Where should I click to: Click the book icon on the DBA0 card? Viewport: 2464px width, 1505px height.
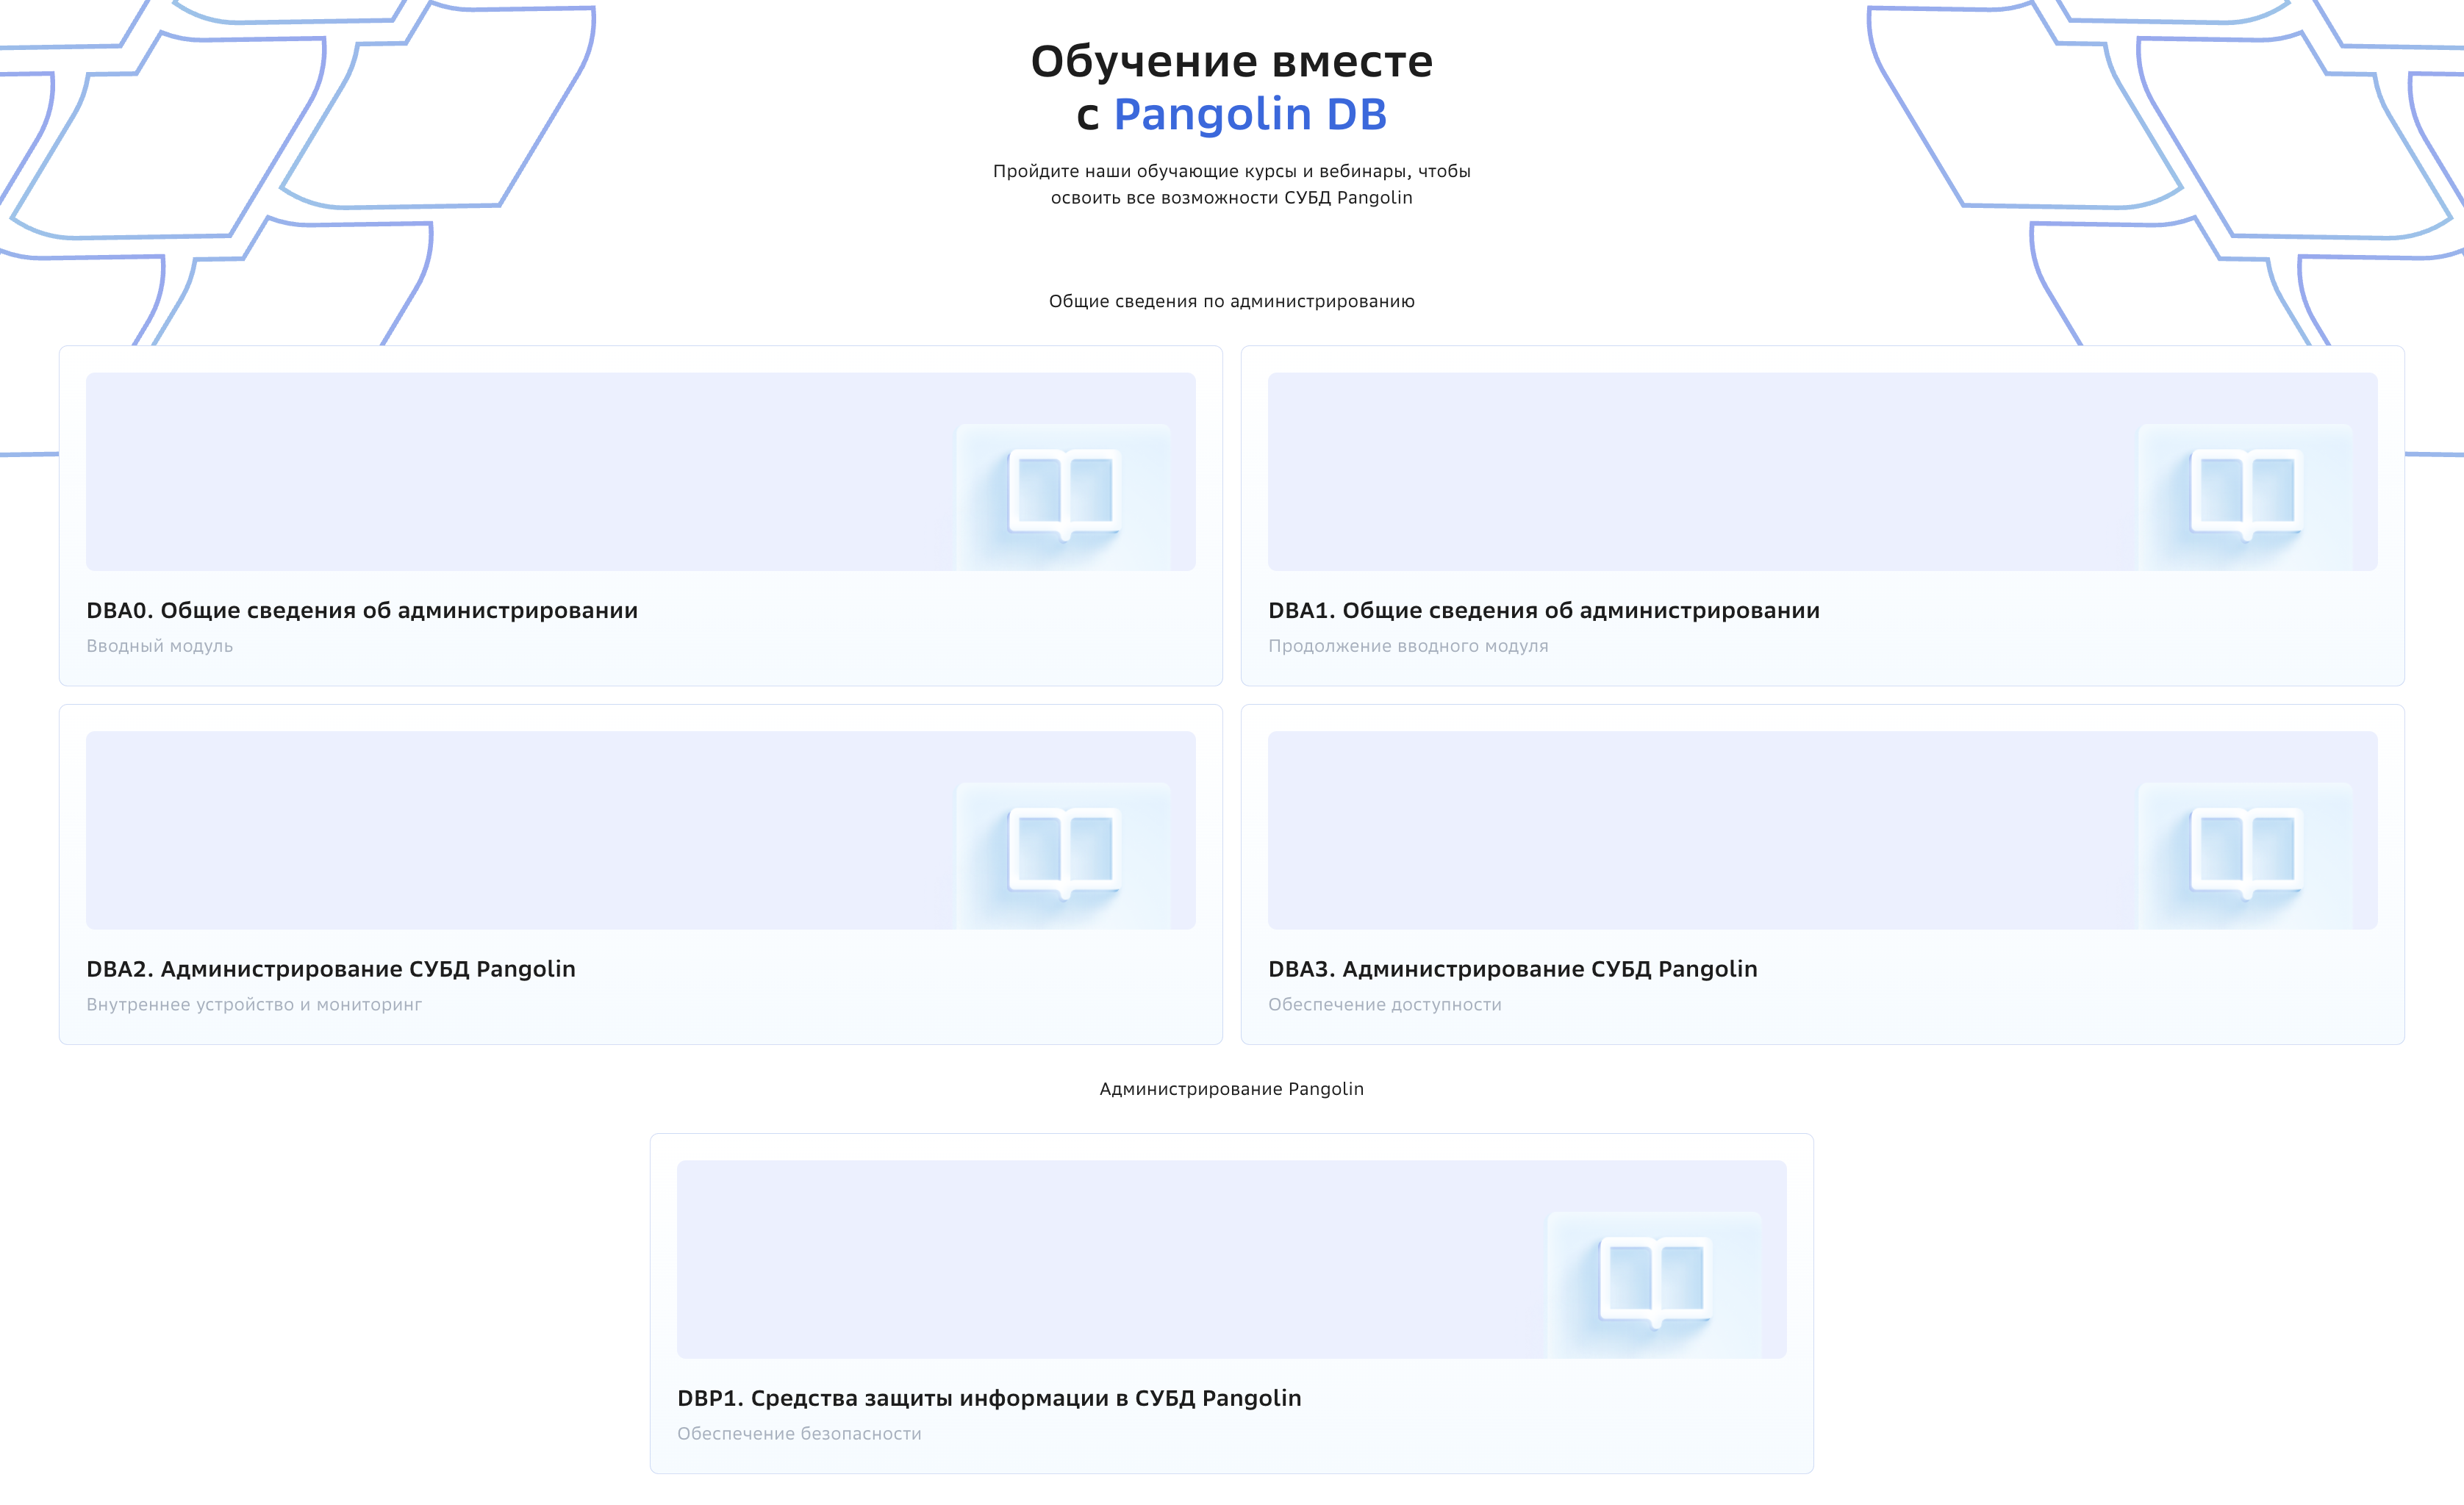click(x=1064, y=495)
